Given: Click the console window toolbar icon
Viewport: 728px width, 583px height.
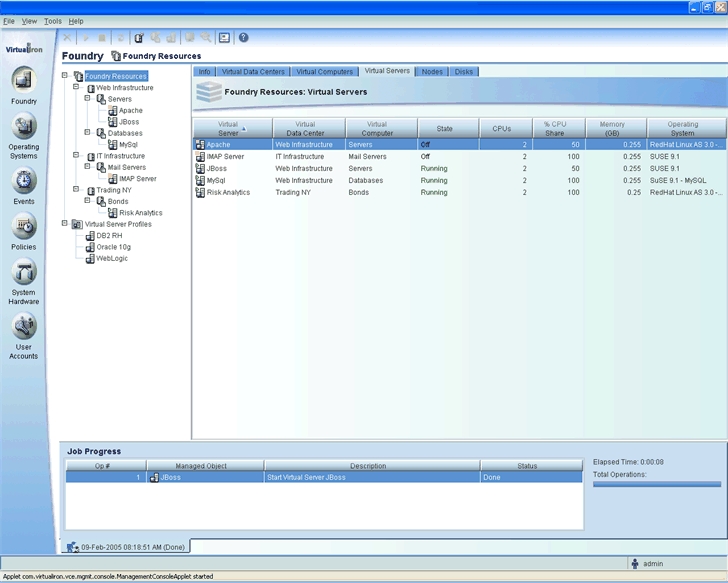Looking at the screenshot, I should point(224,38).
